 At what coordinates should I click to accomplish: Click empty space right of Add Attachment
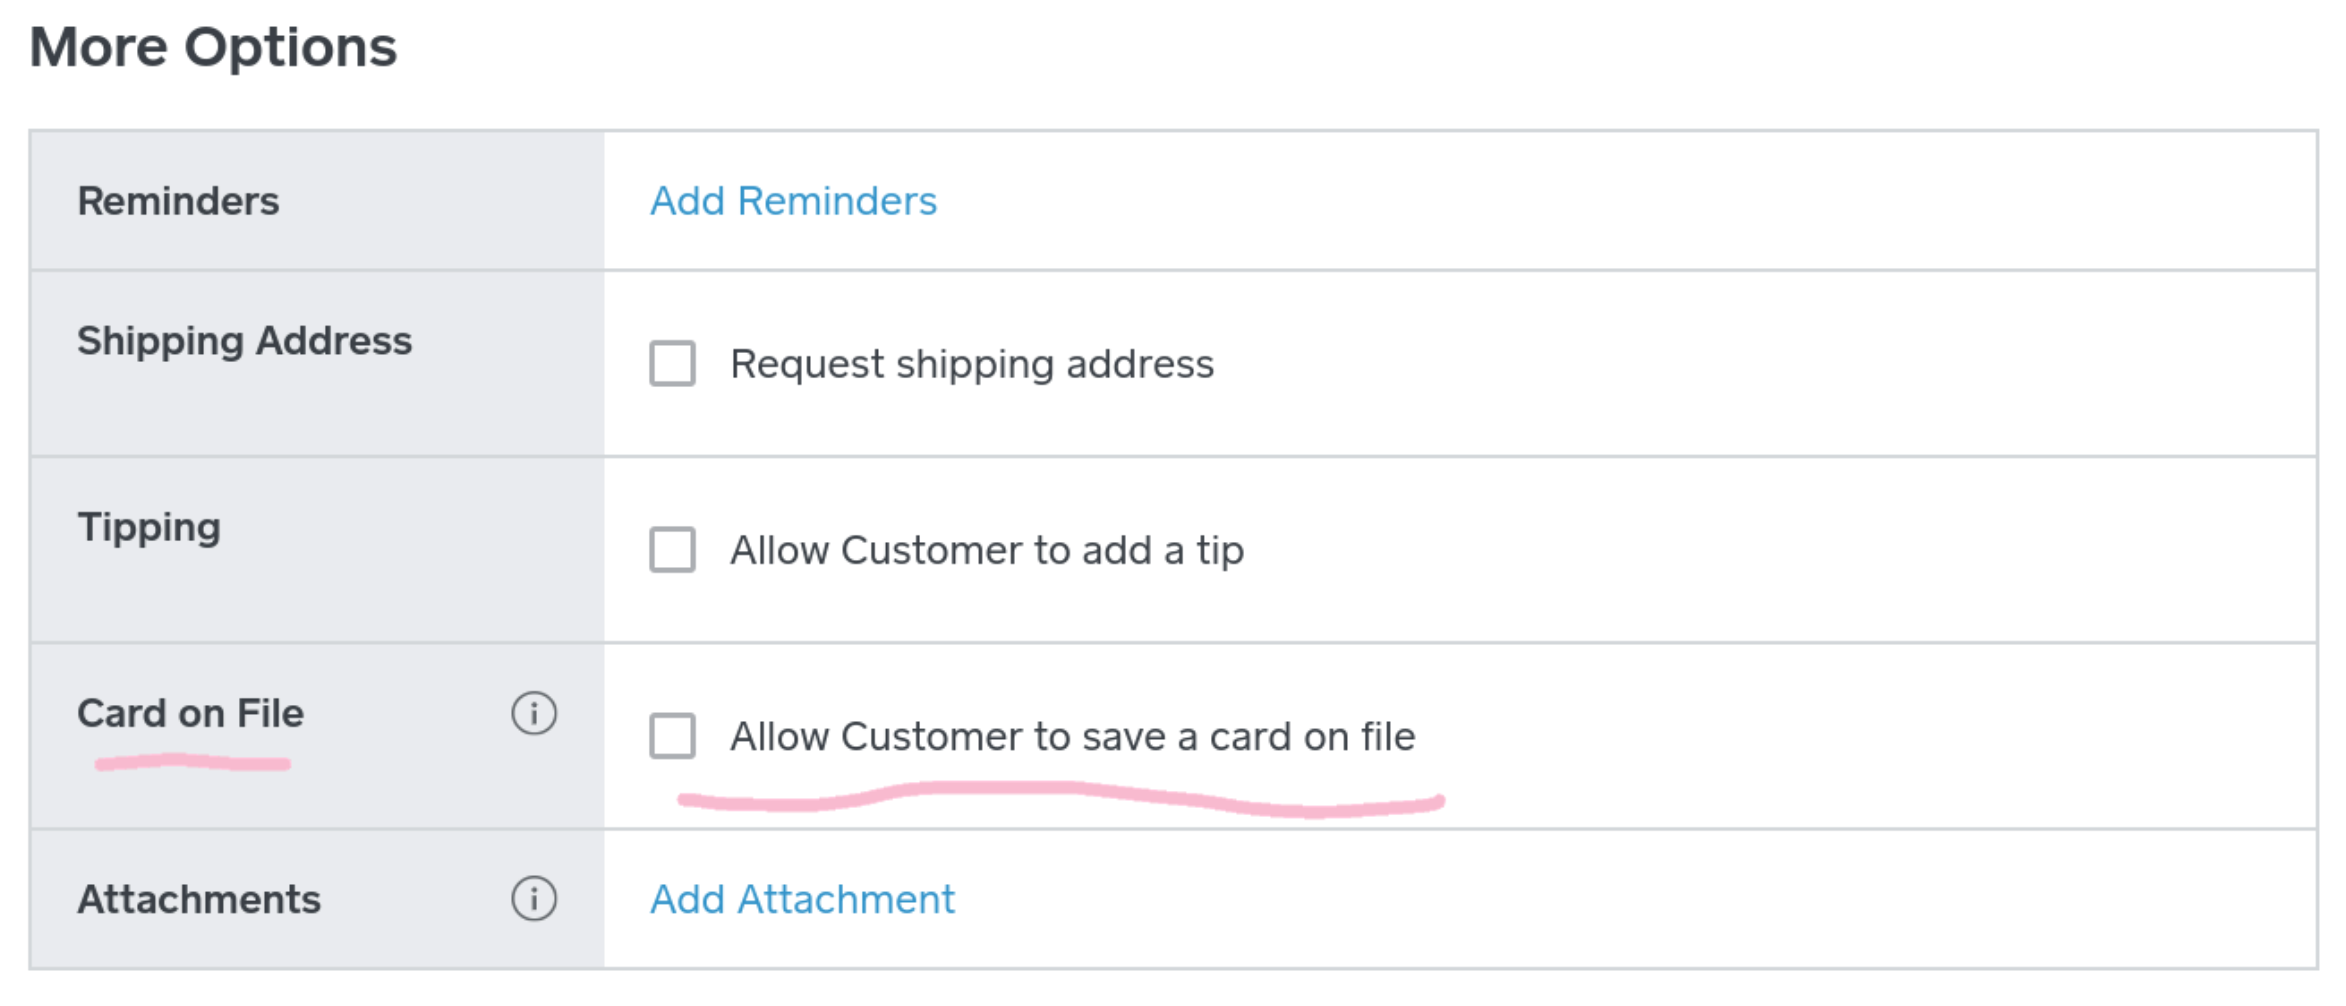pos(1600,899)
